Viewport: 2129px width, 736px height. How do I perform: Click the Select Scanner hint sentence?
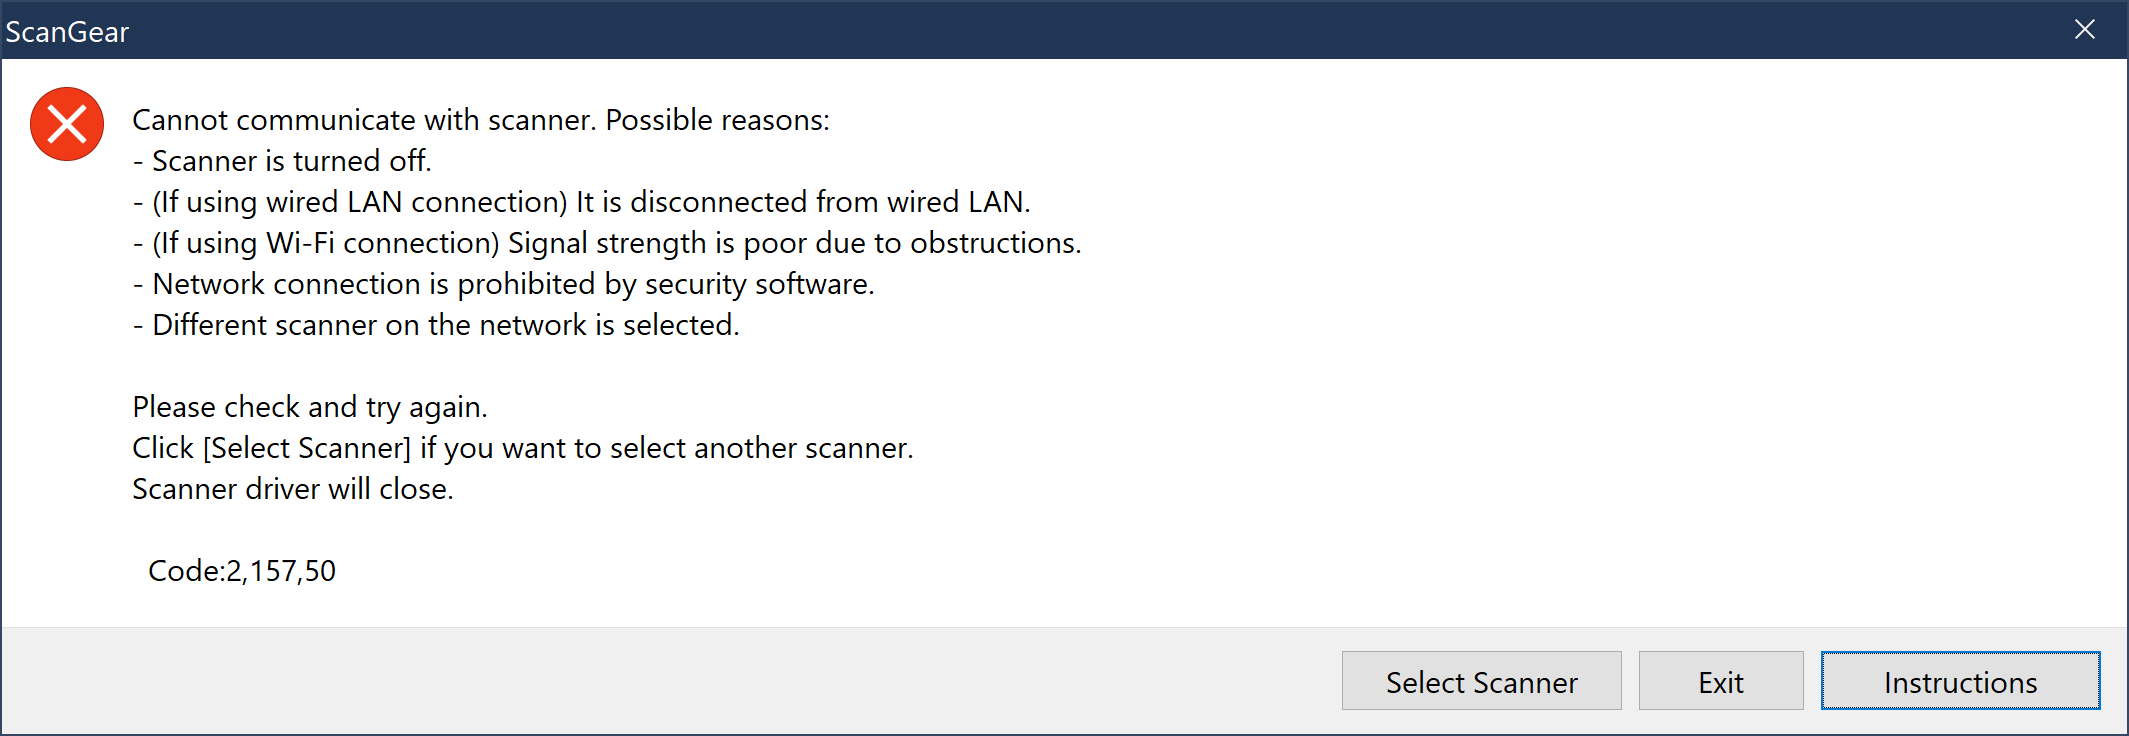coord(523,447)
